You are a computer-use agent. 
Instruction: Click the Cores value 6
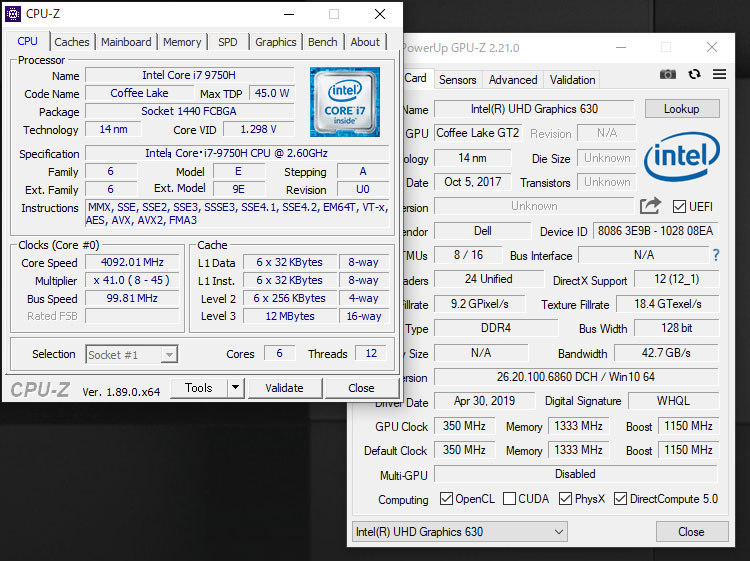(279, 353)
